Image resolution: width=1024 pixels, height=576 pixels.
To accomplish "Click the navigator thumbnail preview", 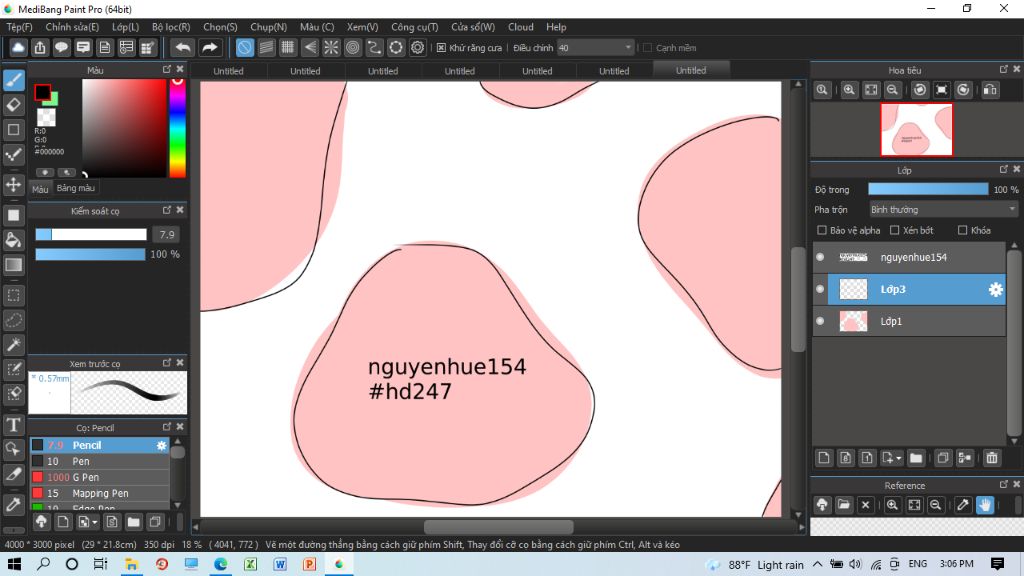I will tap(916, 129).
